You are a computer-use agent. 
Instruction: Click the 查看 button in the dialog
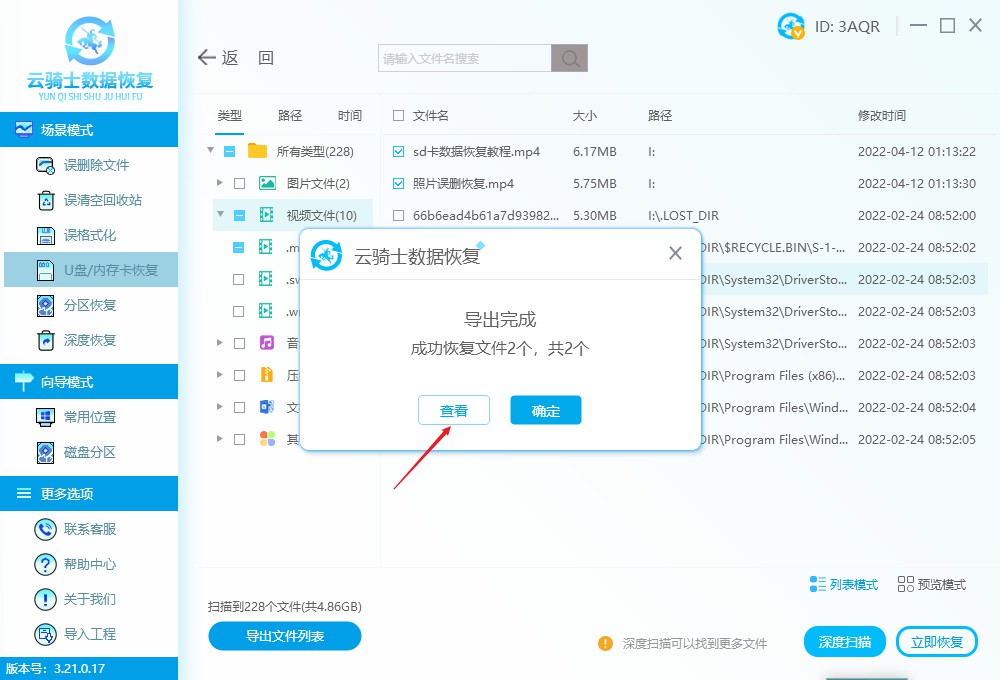tap(453, 410)
